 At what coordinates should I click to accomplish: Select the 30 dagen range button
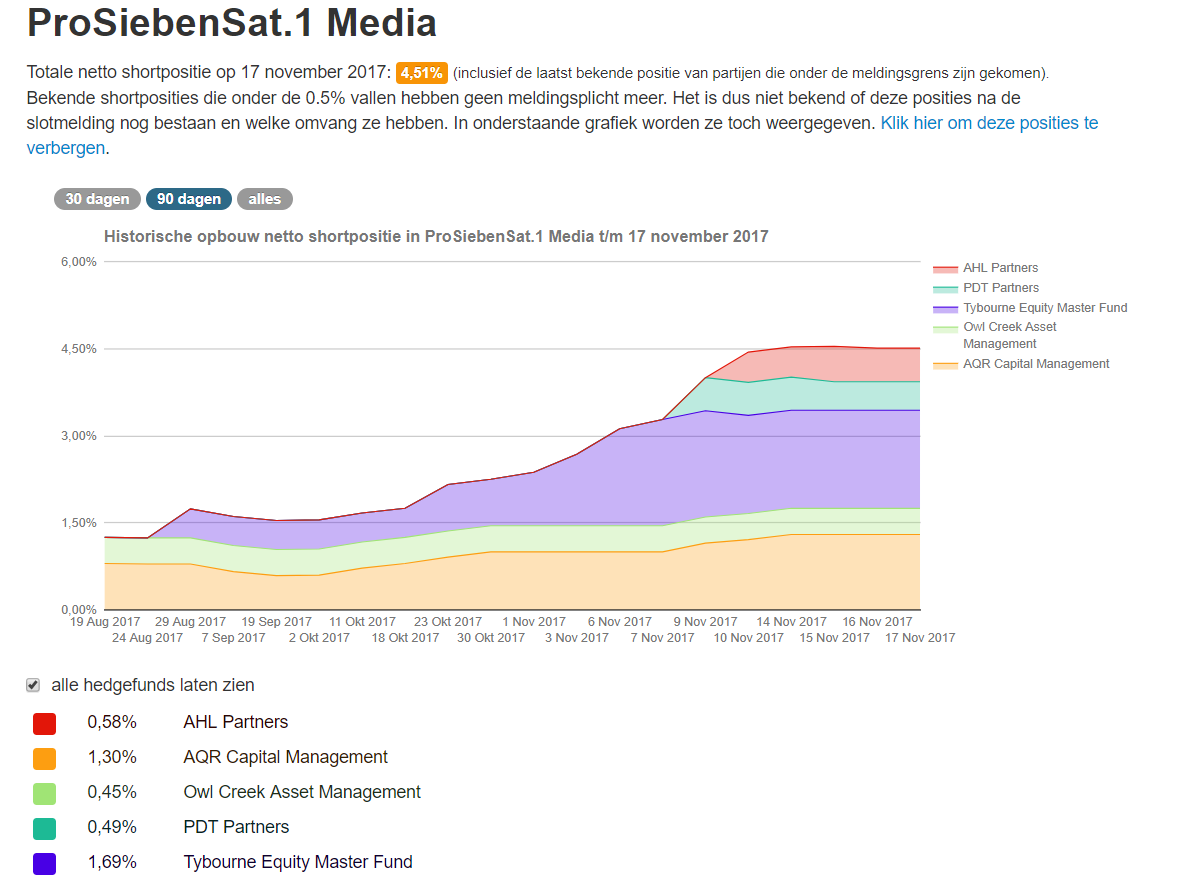(97, 199)
